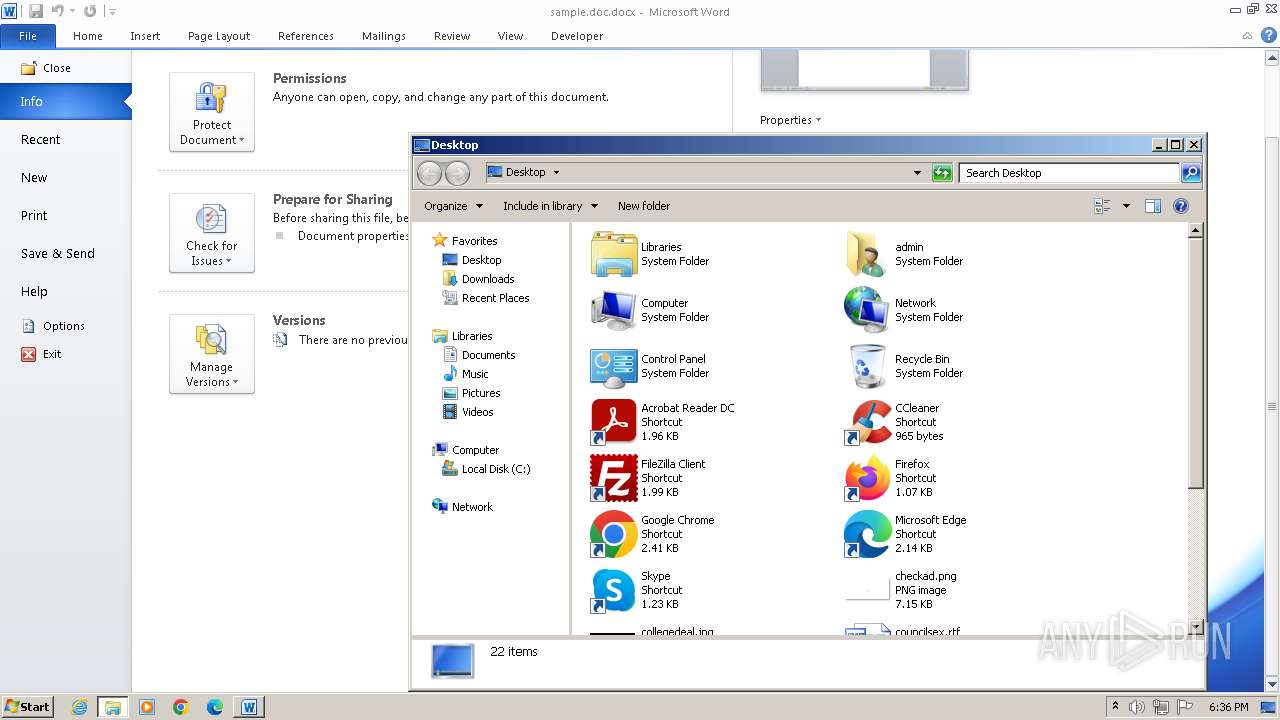Open Chrome from the taskbar
Image resolution: width=1280 pixels, height=720 pixels.
click(x=181, y=707)
